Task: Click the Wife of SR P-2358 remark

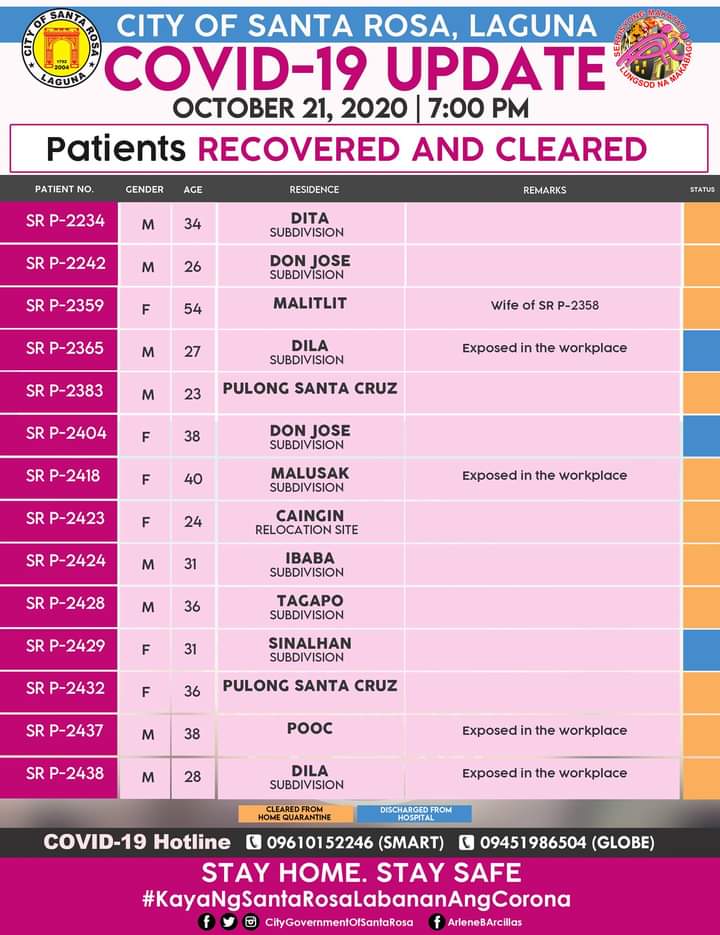Action: 544,305
